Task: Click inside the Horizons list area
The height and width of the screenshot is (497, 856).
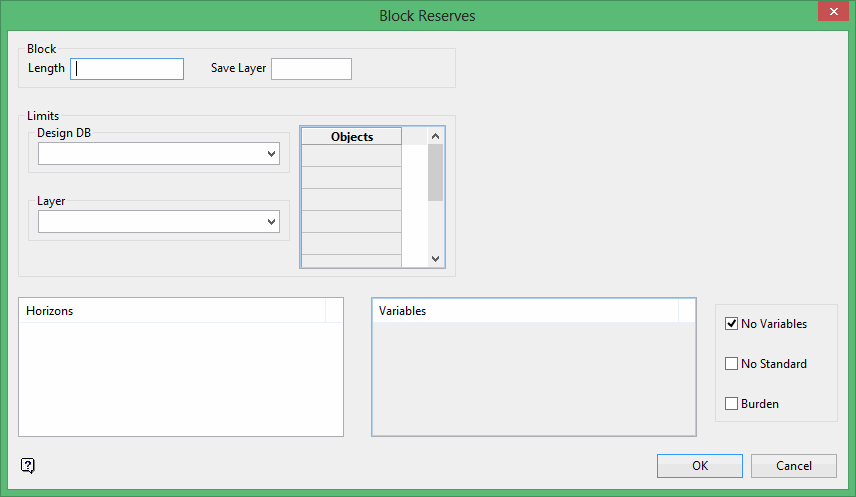Action: coord(180,378)
